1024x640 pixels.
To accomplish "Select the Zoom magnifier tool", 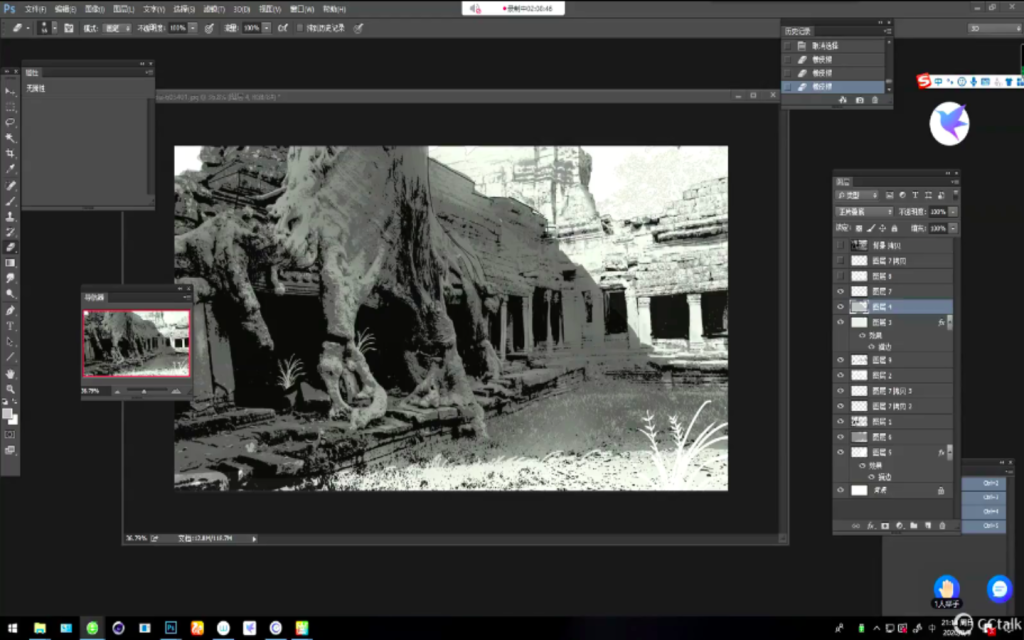I will coord(11,389).
